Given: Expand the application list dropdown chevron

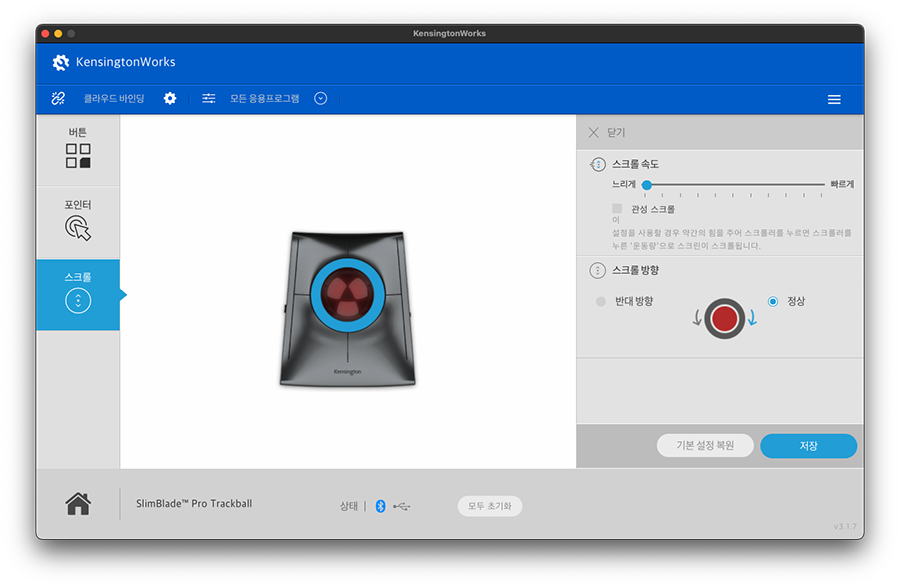Looking at the screenshot, I should coord(321,99).
